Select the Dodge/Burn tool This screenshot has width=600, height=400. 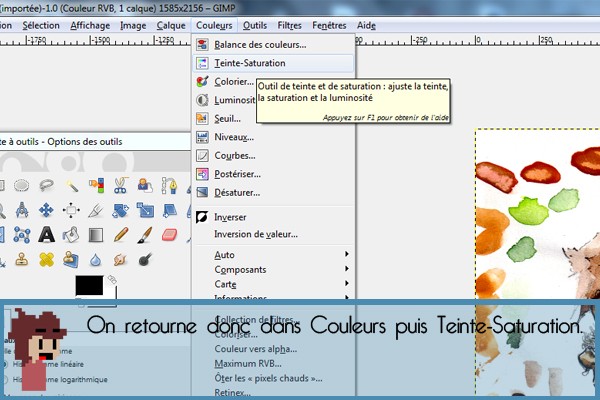coord(145,259)
